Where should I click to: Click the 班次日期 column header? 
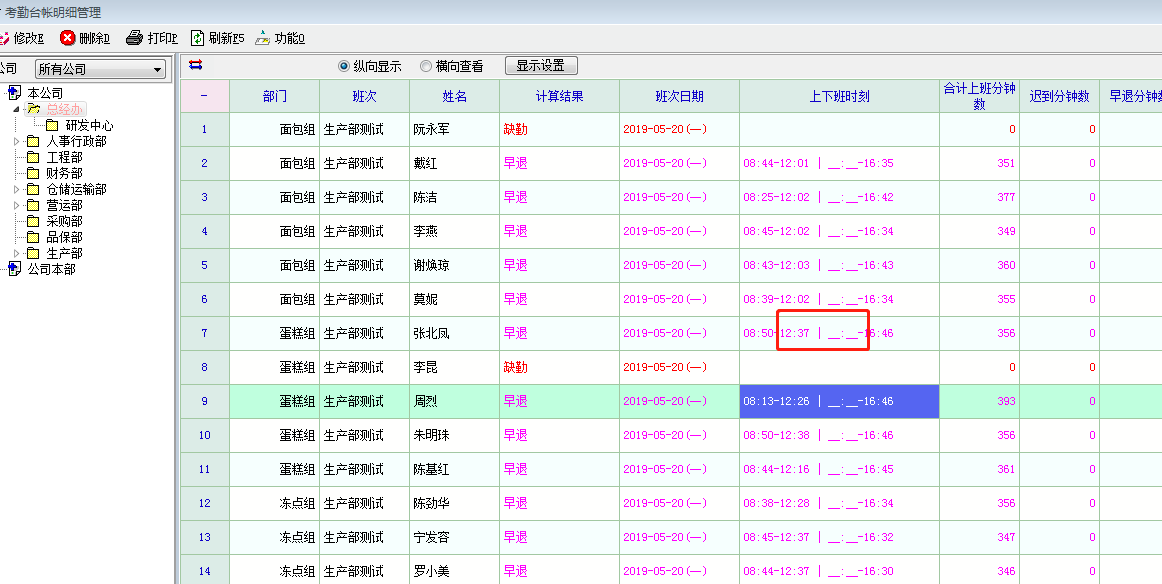click(x=679, y=97)
